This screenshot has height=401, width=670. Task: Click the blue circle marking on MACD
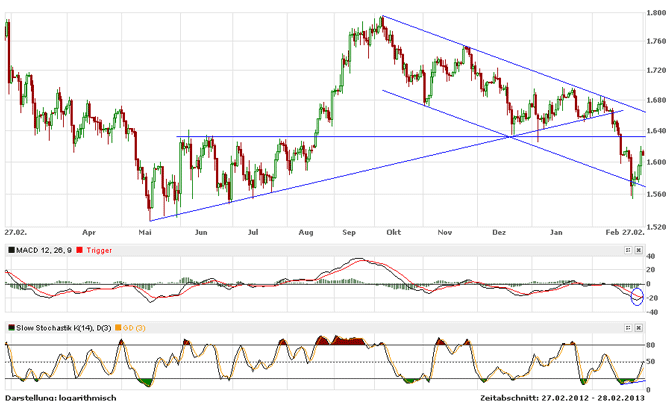(638, 295)
